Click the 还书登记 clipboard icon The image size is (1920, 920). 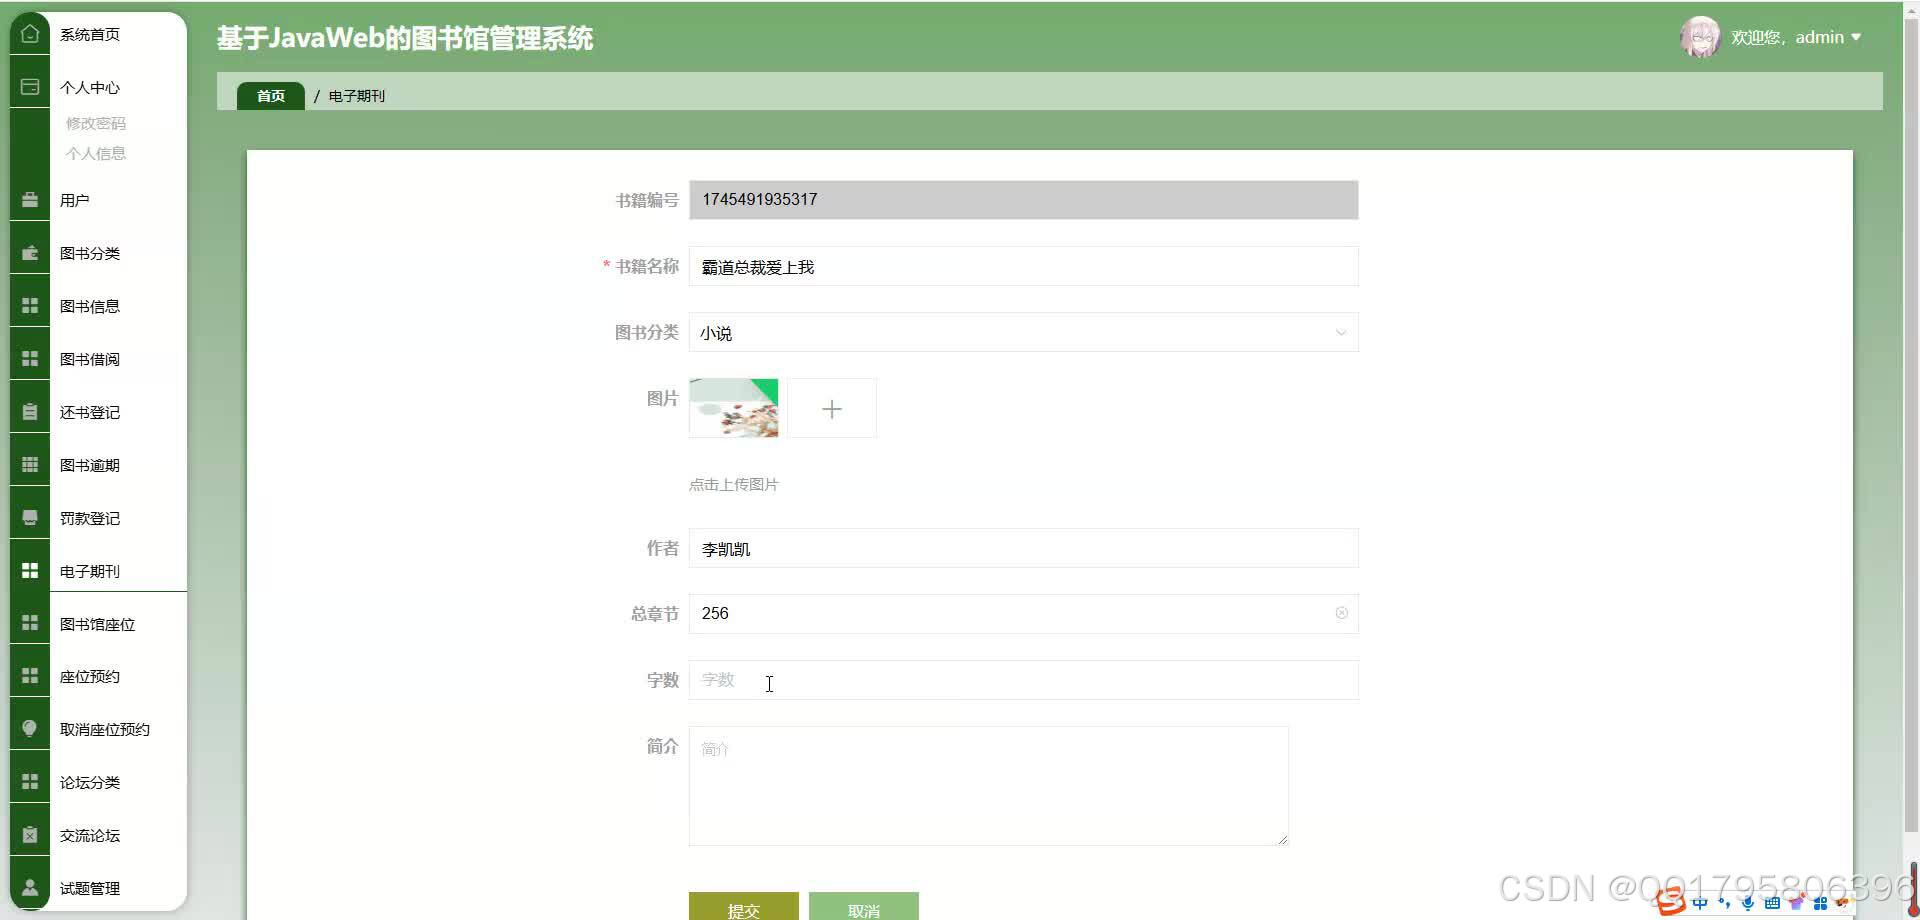coord(29,411)
